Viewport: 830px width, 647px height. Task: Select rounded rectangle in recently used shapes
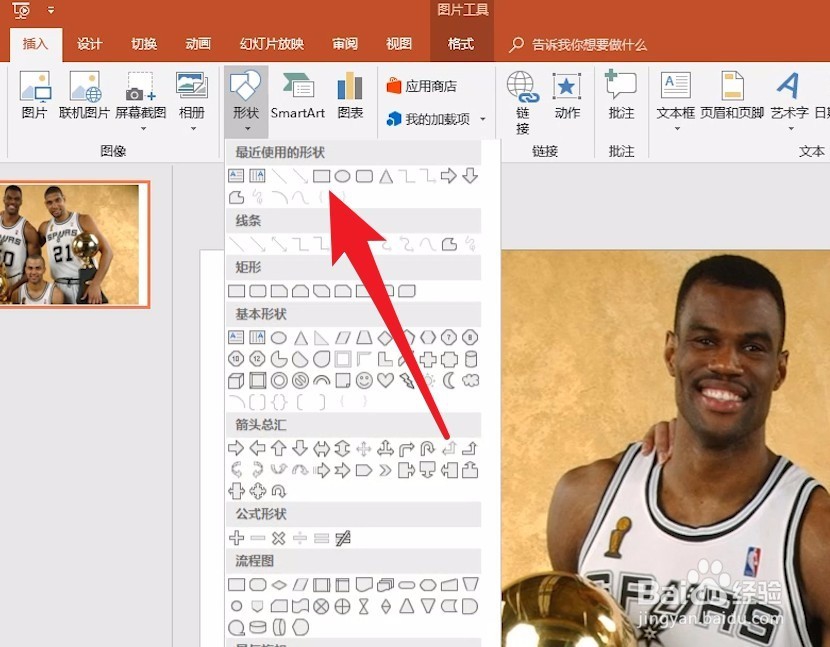tap(364, 176)
